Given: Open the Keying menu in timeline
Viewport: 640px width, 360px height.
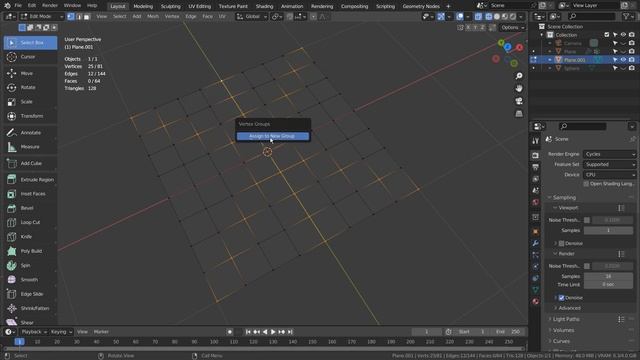Looking at the screenshot, I should click(x=61, y=332).
